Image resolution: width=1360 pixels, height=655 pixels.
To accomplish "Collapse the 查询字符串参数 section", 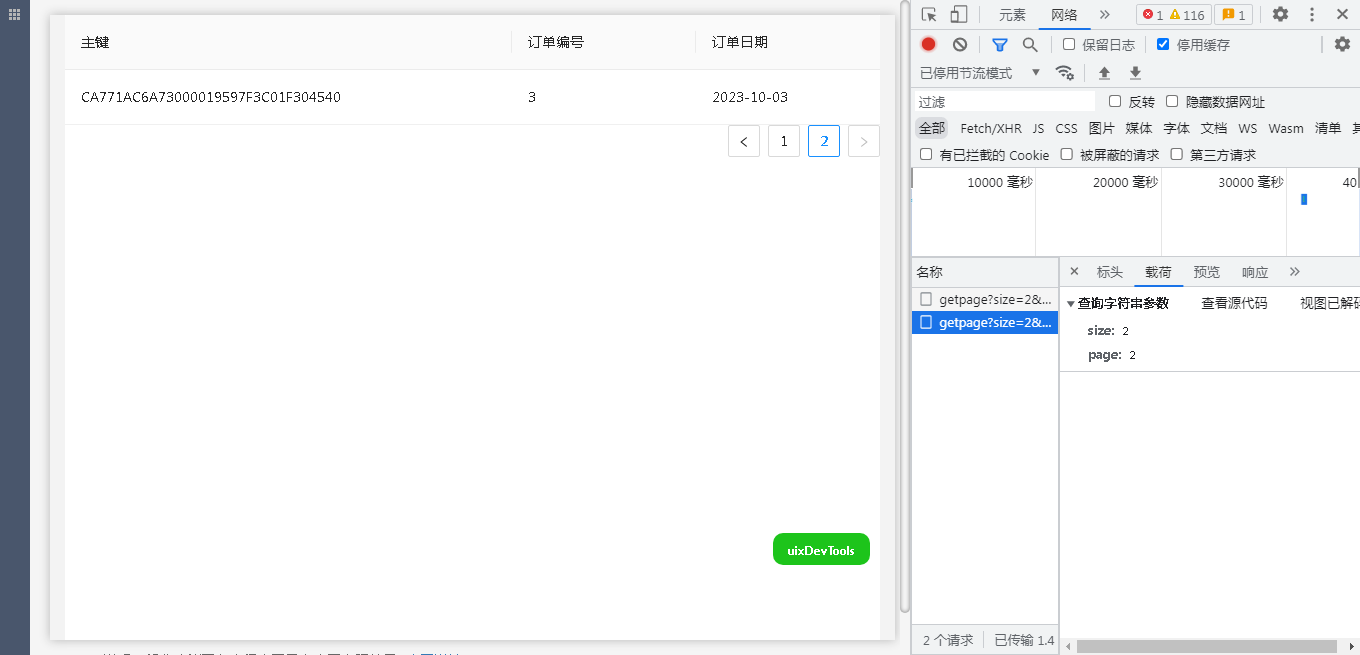I will click(1071, 304).
